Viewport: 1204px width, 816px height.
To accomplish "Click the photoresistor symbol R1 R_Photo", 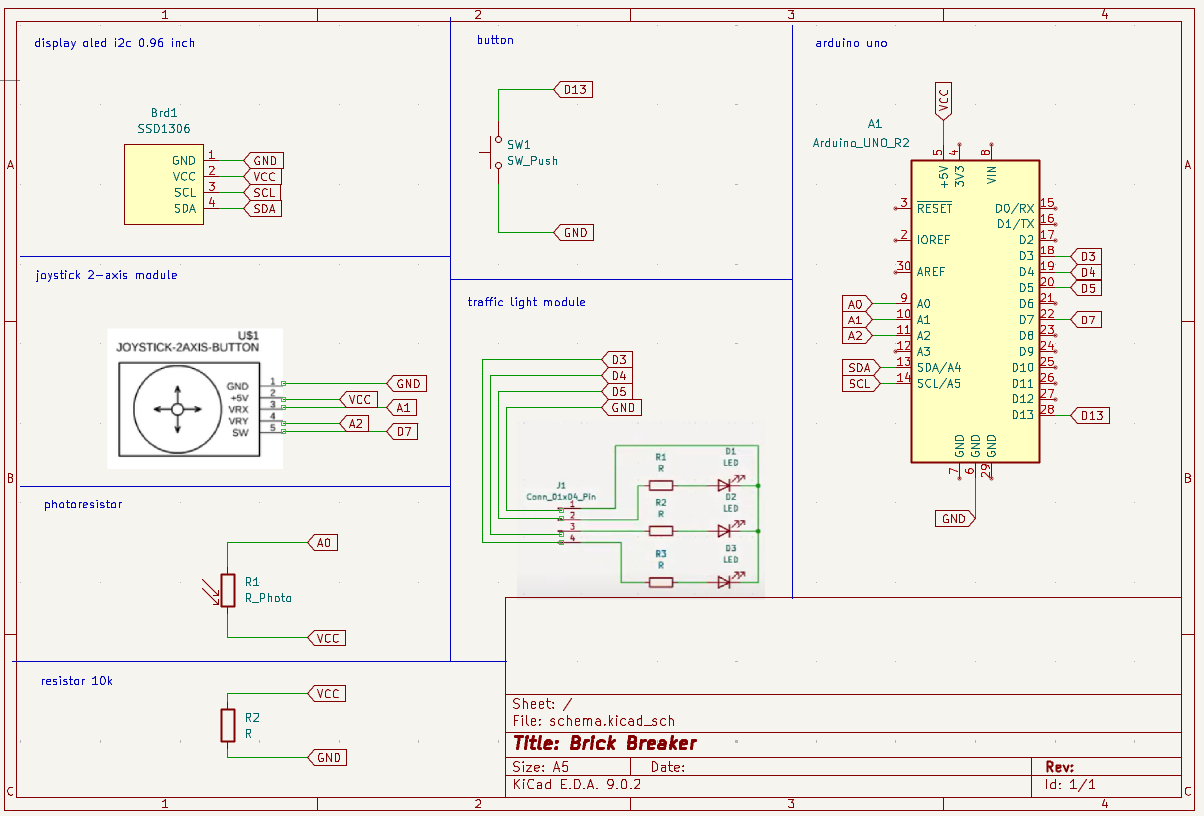I will tap(226, 592).
